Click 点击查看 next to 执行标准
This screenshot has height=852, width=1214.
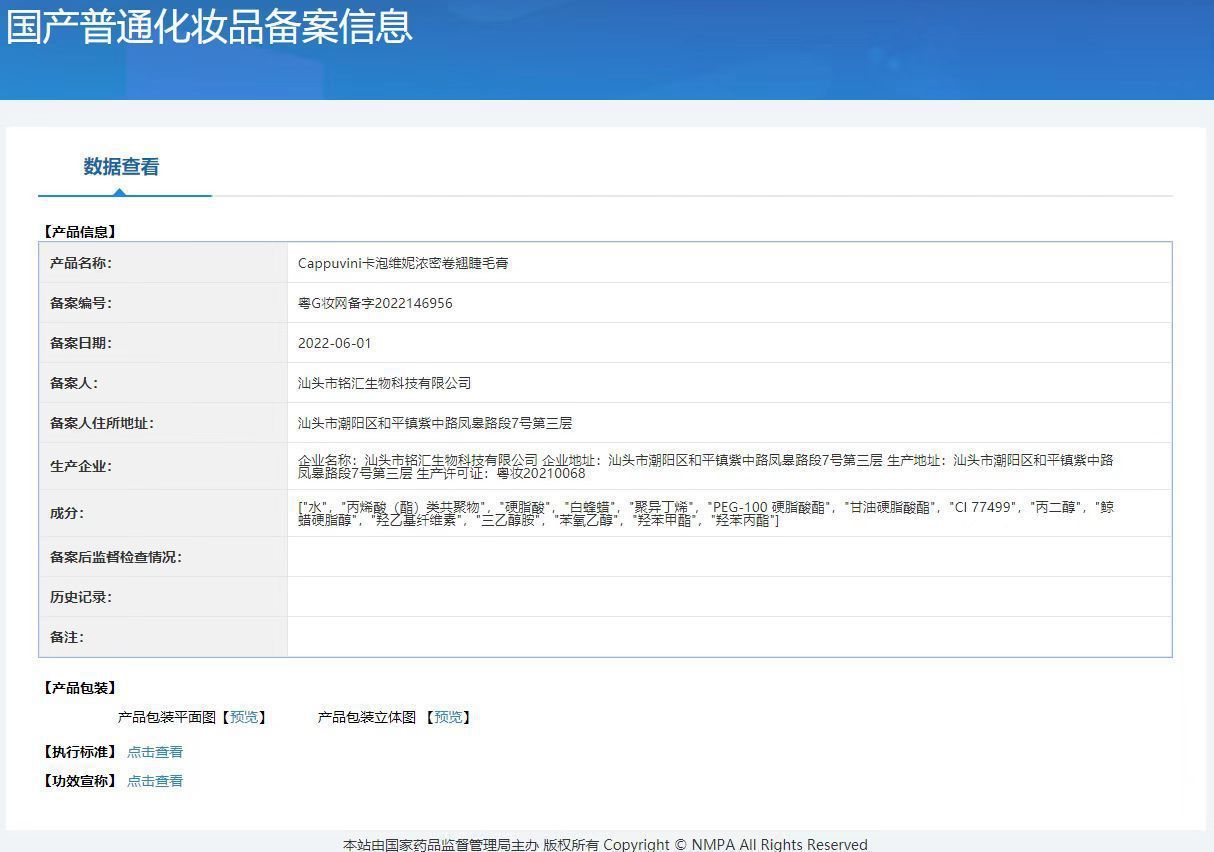coord(155,752)
